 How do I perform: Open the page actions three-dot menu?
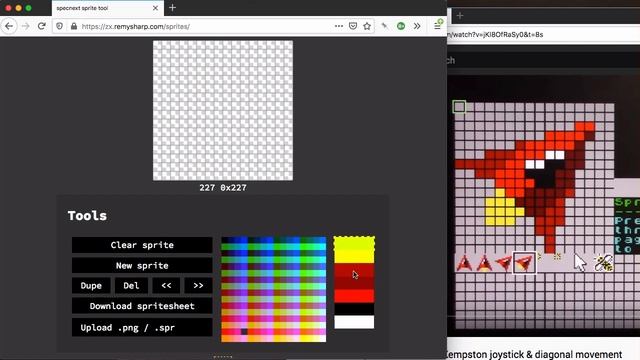click(x=339, y=26)
